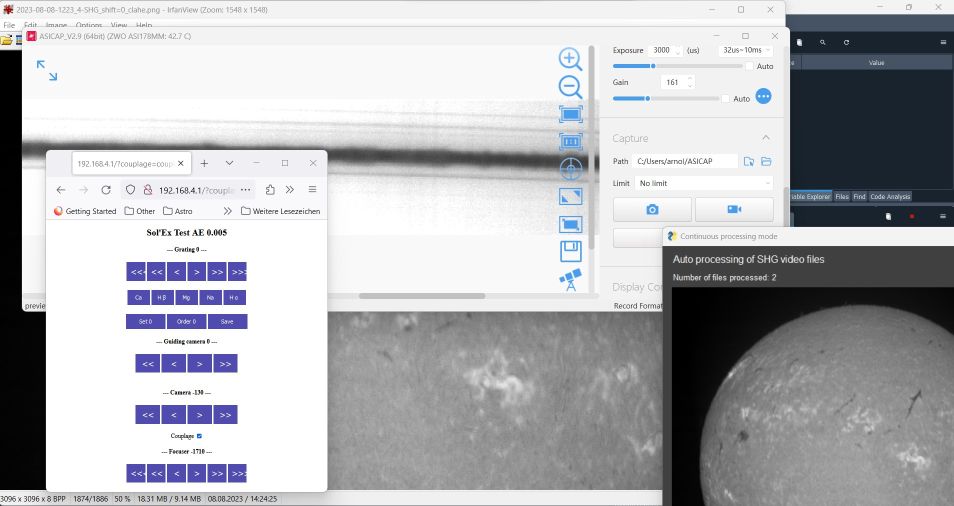This screenshot has width=954, height=506.
Task: Click the region-of-interest crop icon in ASICAP
Action: [x=571, y=224]
